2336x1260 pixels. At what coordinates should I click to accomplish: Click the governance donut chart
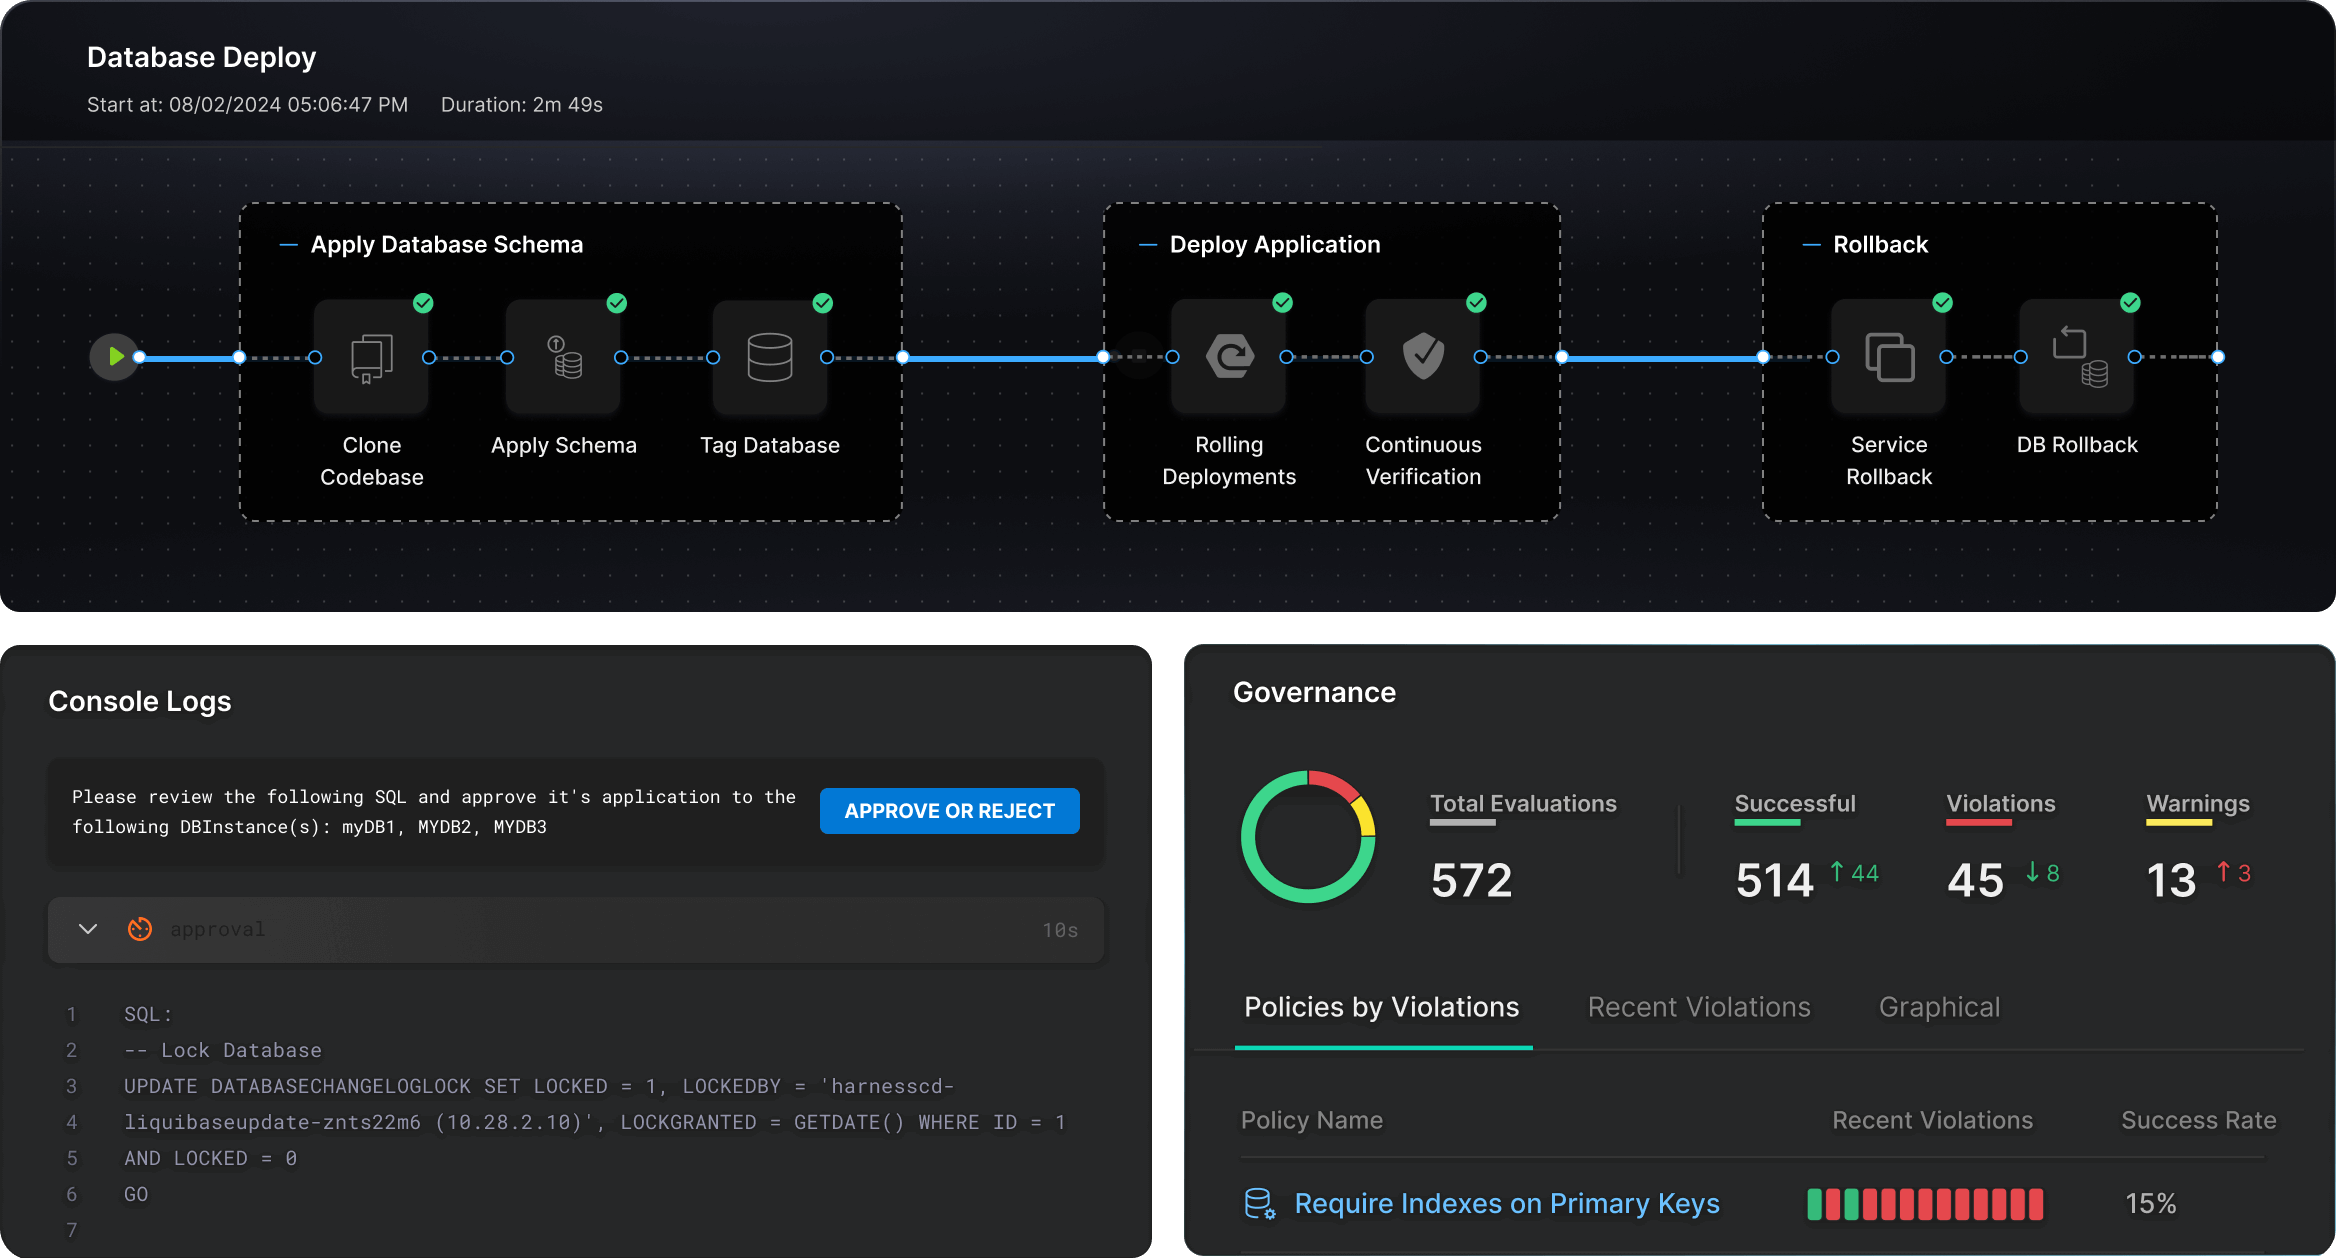pyautogui.click(x=1308, y=837)
